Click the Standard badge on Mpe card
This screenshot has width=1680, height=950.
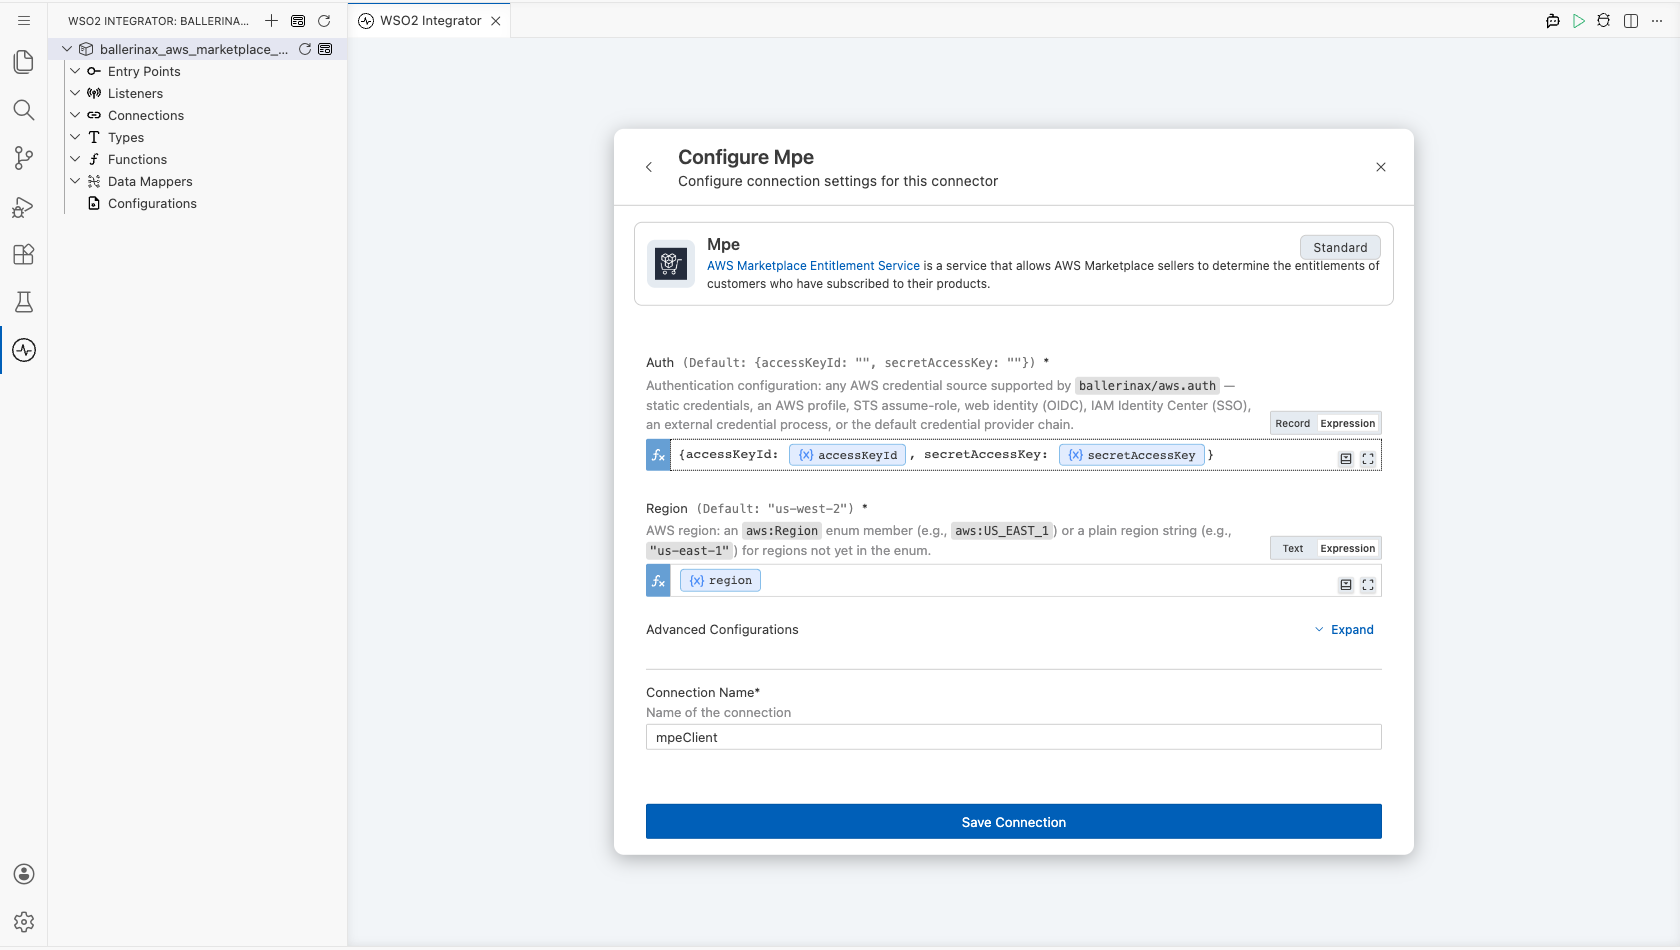(1340, 248)
